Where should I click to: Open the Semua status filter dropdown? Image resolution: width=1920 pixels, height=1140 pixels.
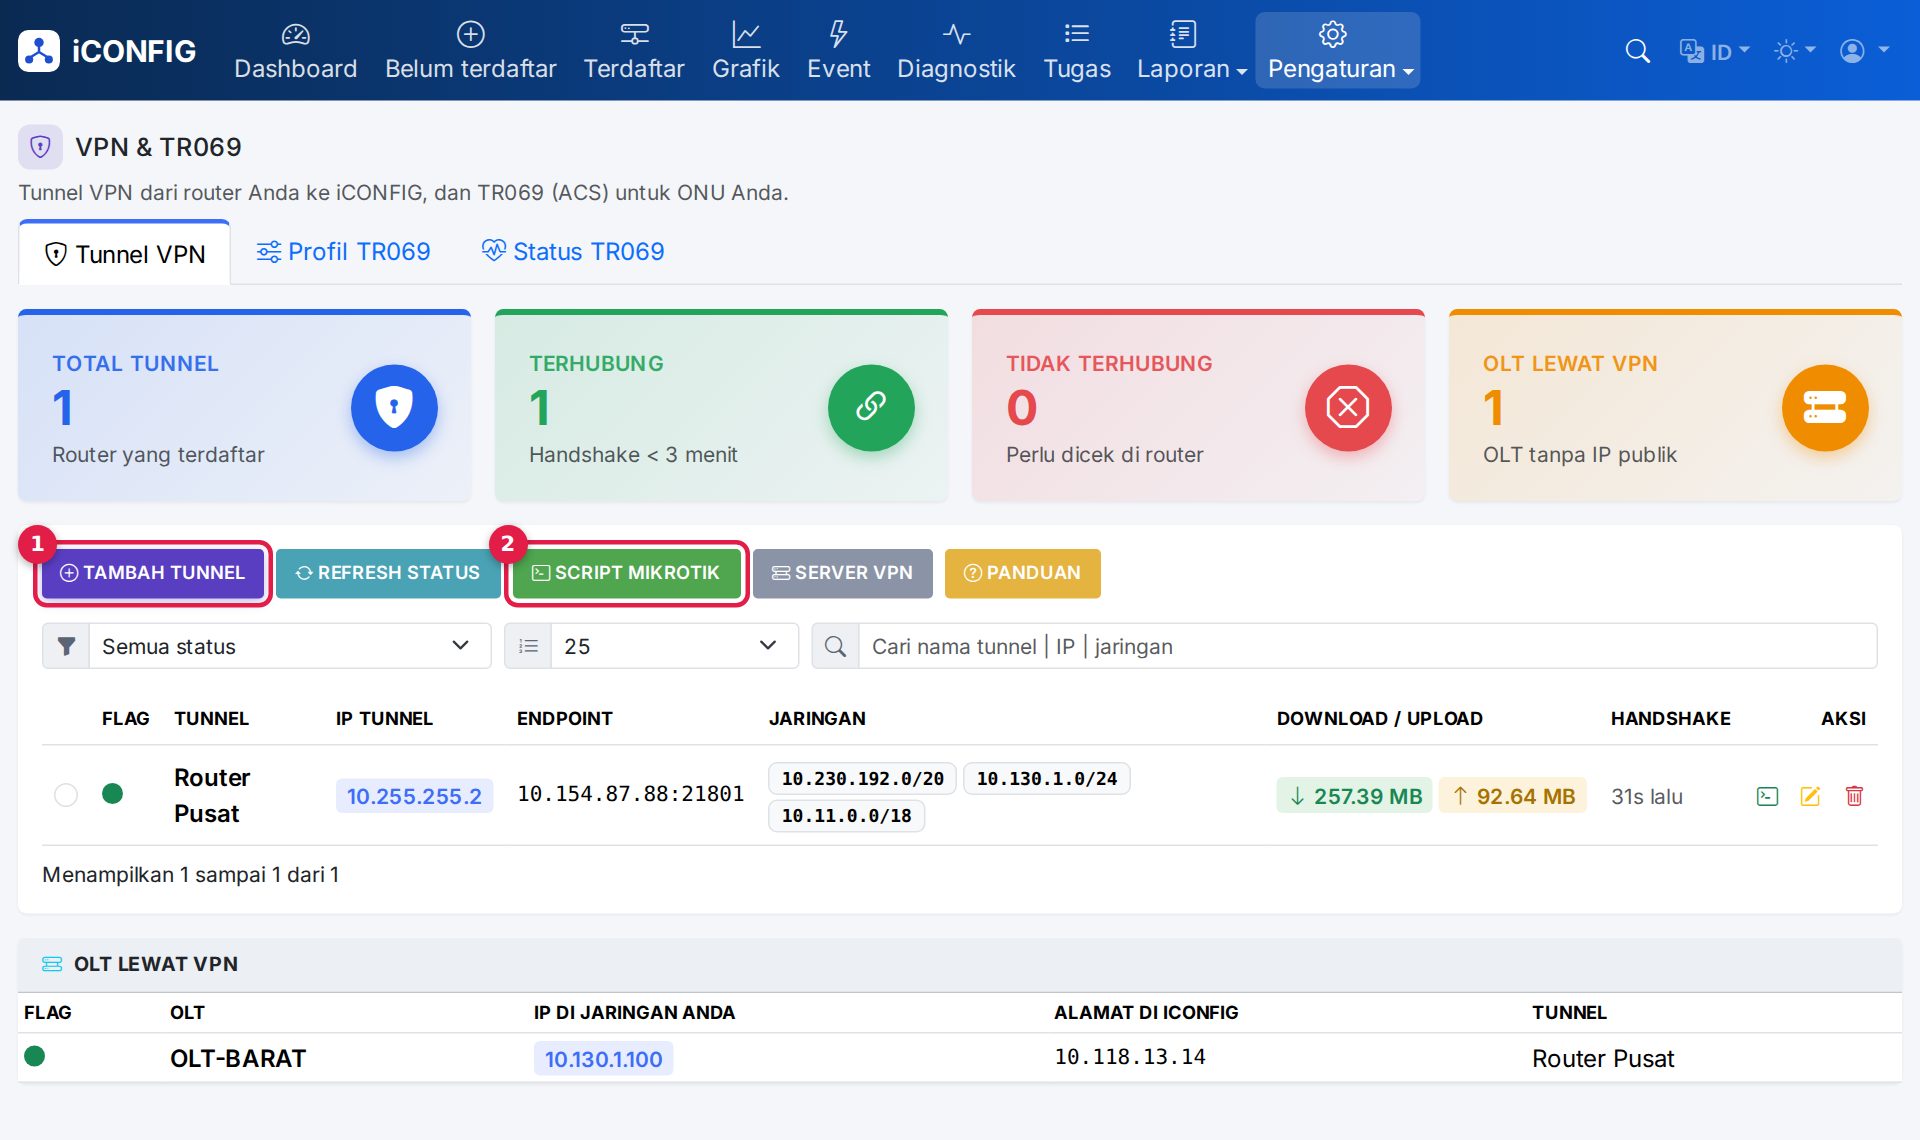tap(290, 646)
